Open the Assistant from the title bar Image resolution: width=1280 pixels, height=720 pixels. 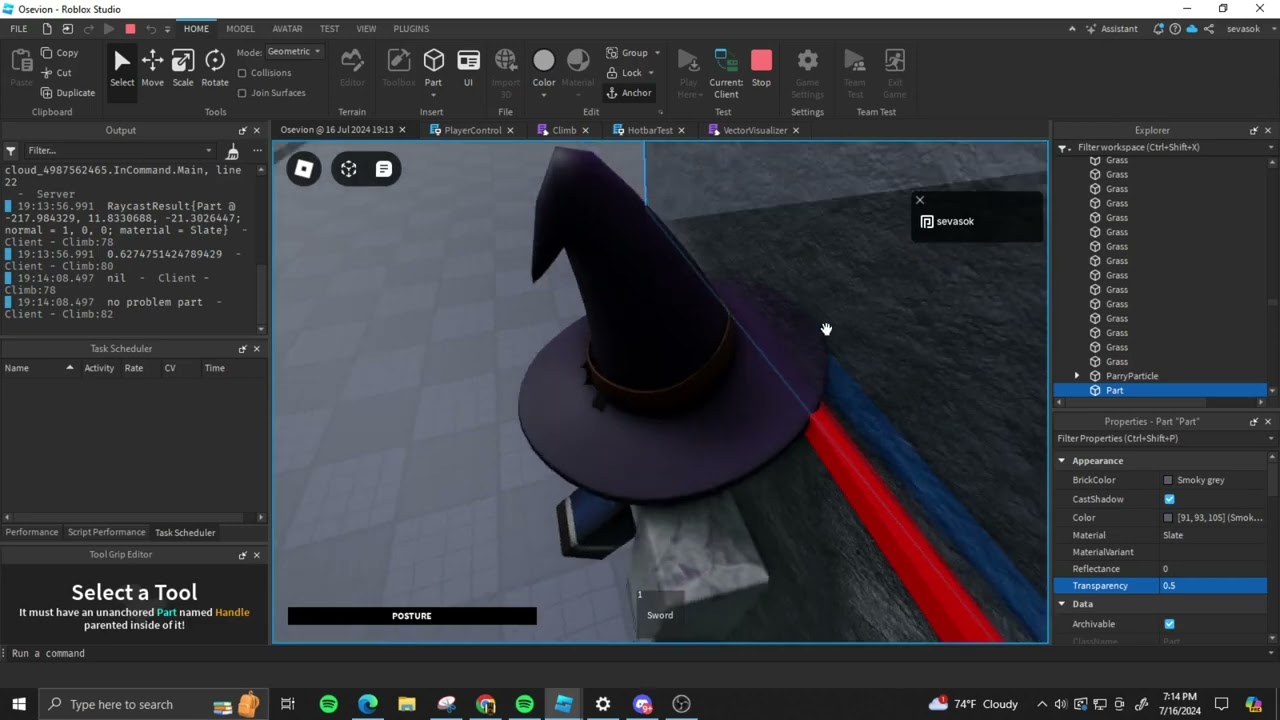tap(1112, 29)
